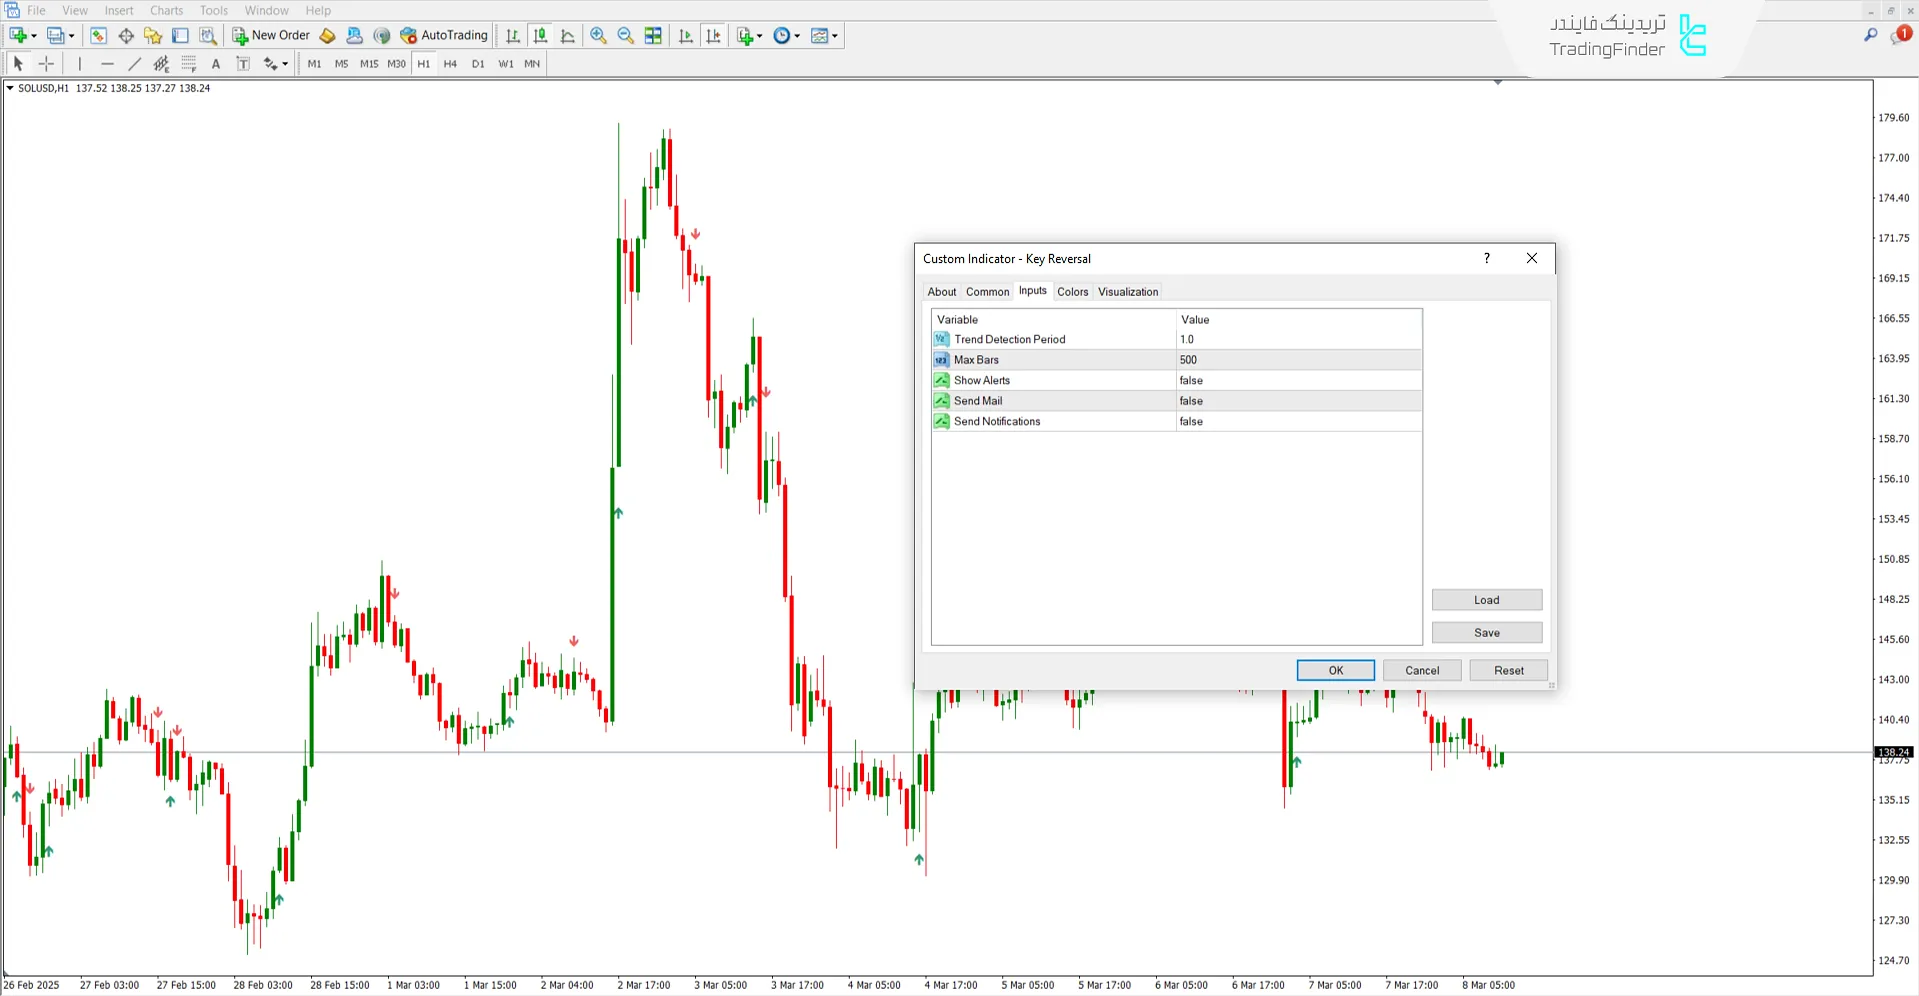Image resolution: width=1919 pixels, height=996 pixels.
Task: Toggle AutoTrading on the toolbar
Action: [x=444, y=35]
